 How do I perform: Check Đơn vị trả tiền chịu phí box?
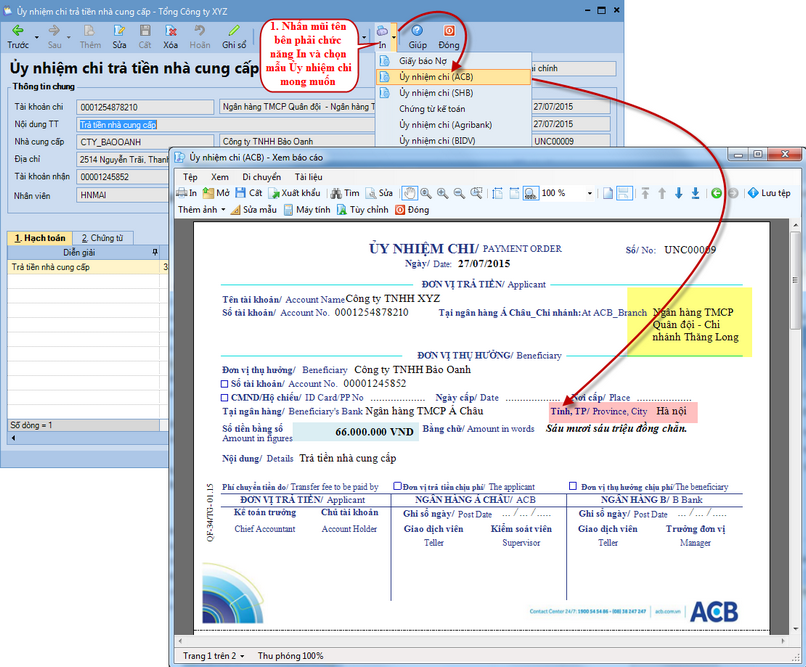[397, 486]
